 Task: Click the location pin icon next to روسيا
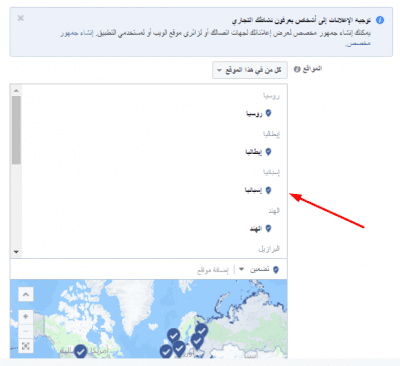click(268, 113)
